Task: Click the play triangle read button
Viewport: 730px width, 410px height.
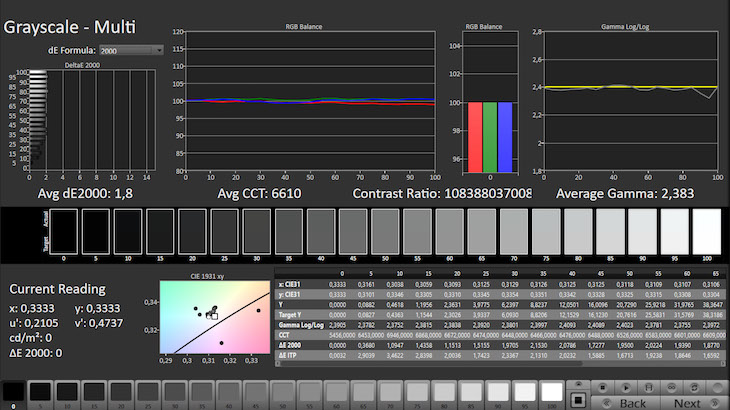Action: click(x=625, y=387)
